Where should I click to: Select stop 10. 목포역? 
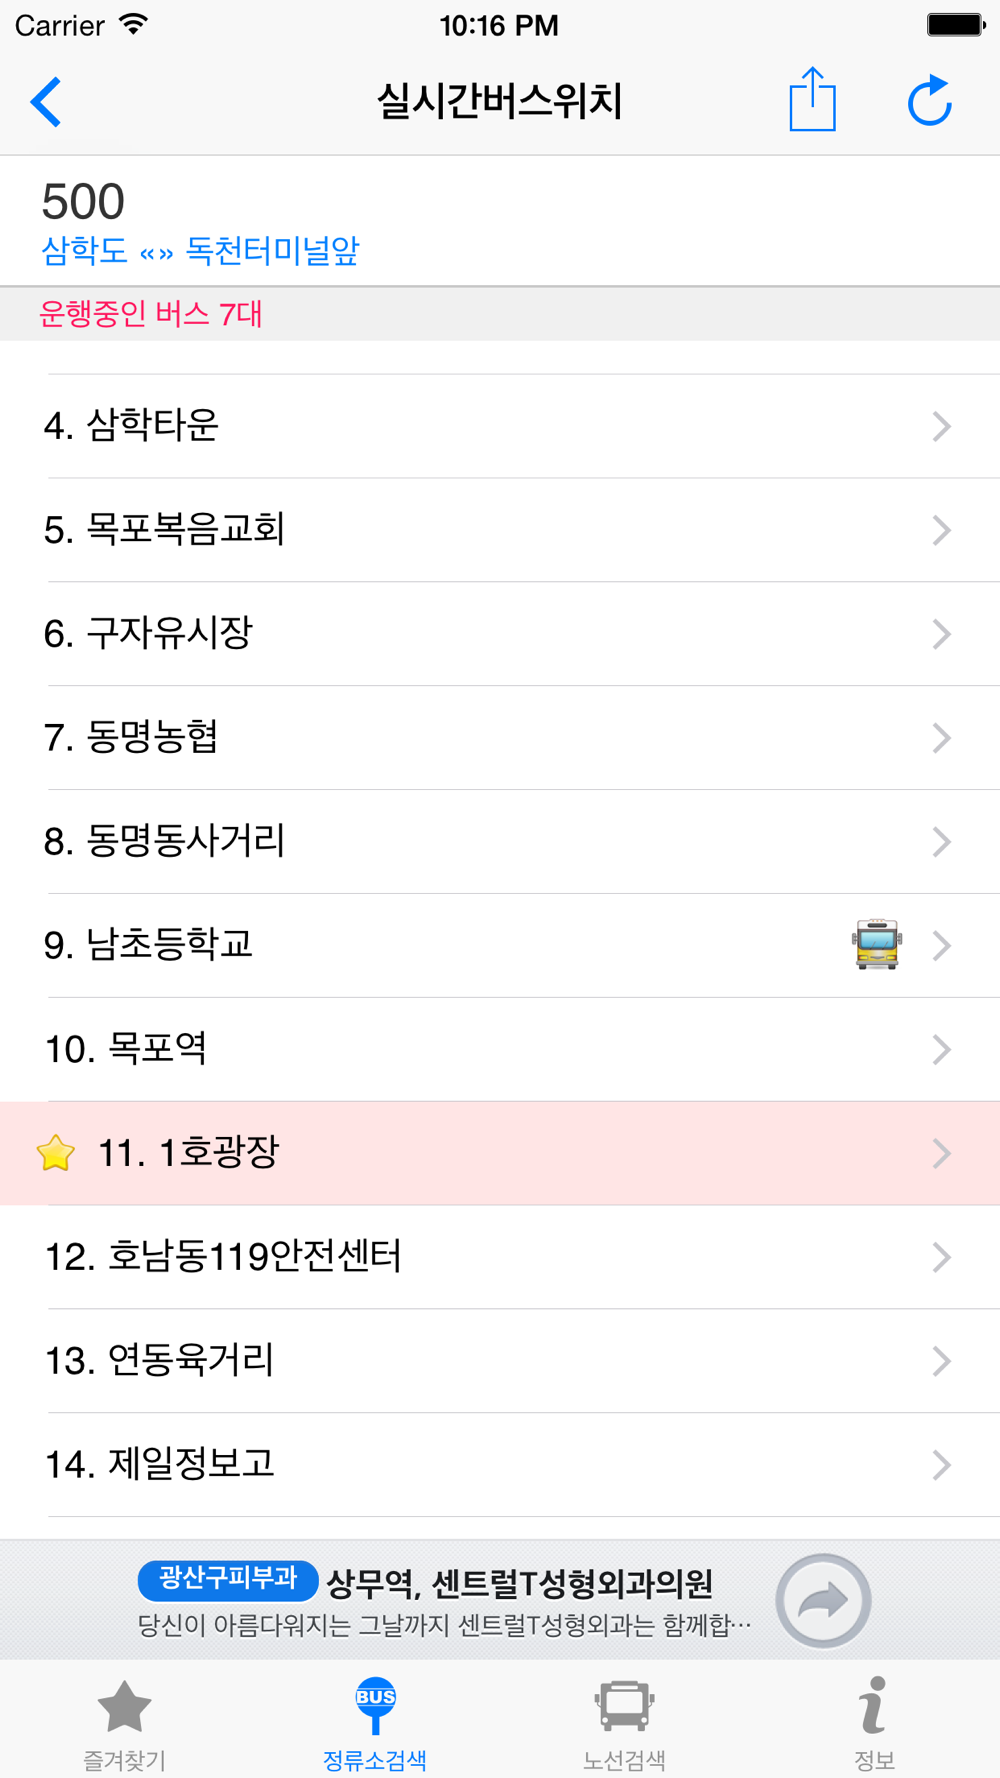click(x=500, y=1049)
